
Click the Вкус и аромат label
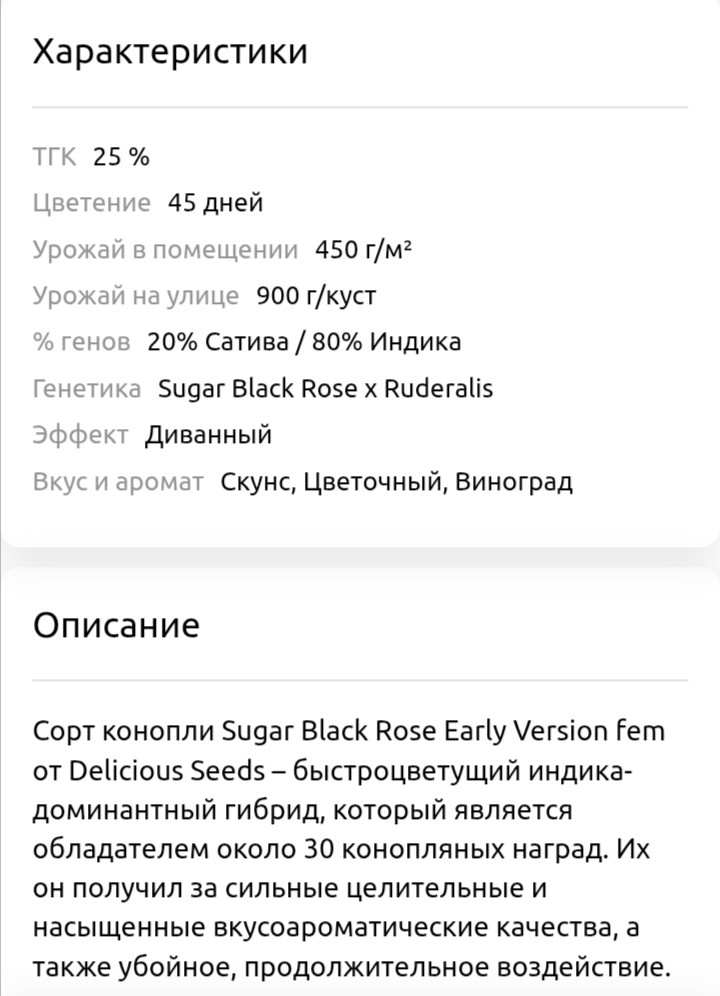coord(118,482)
